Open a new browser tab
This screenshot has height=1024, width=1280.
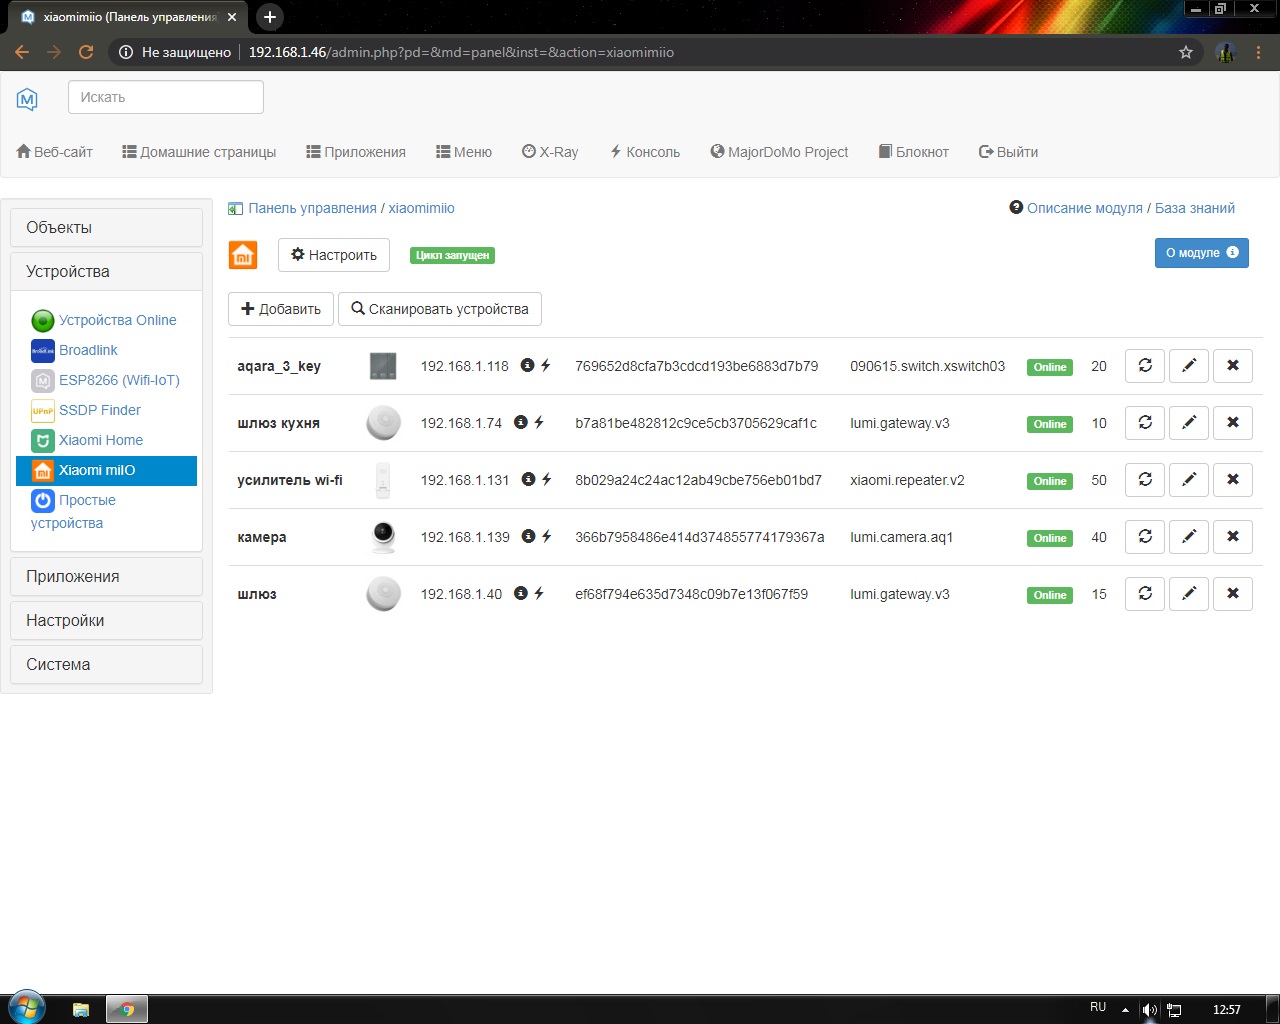[x=269, y=17]
